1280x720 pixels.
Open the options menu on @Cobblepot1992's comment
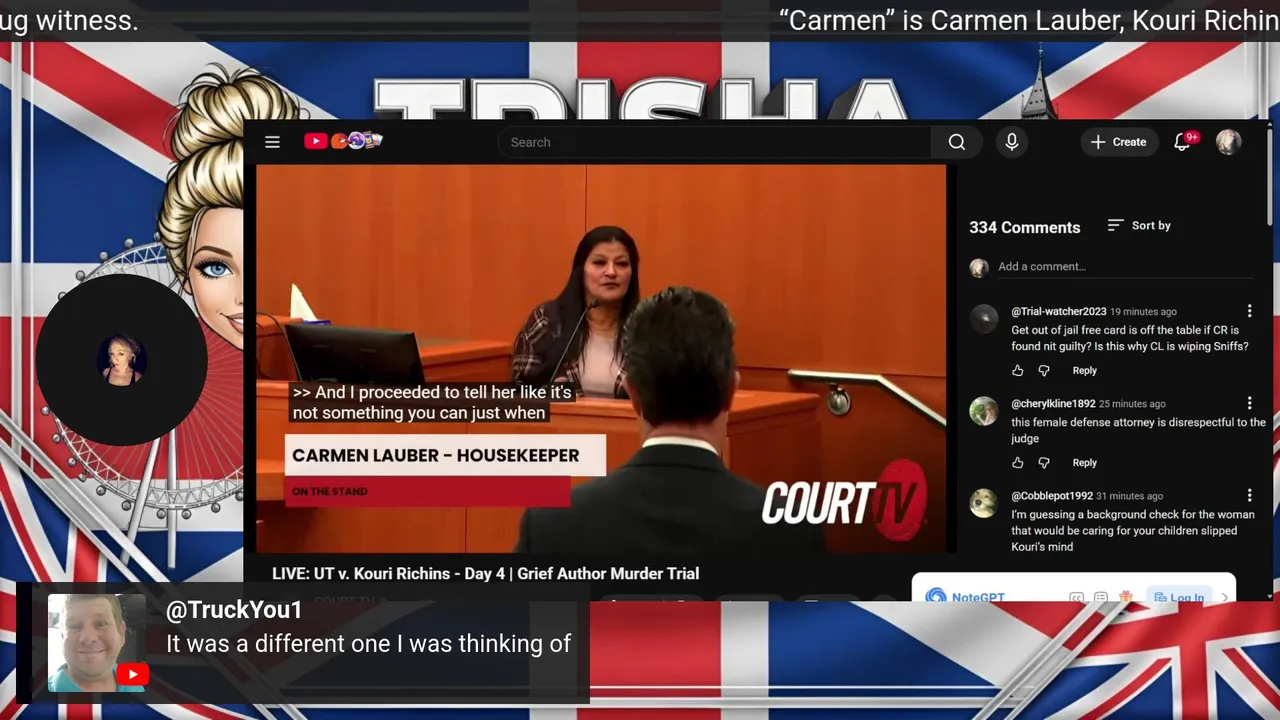click(1249, 495)
